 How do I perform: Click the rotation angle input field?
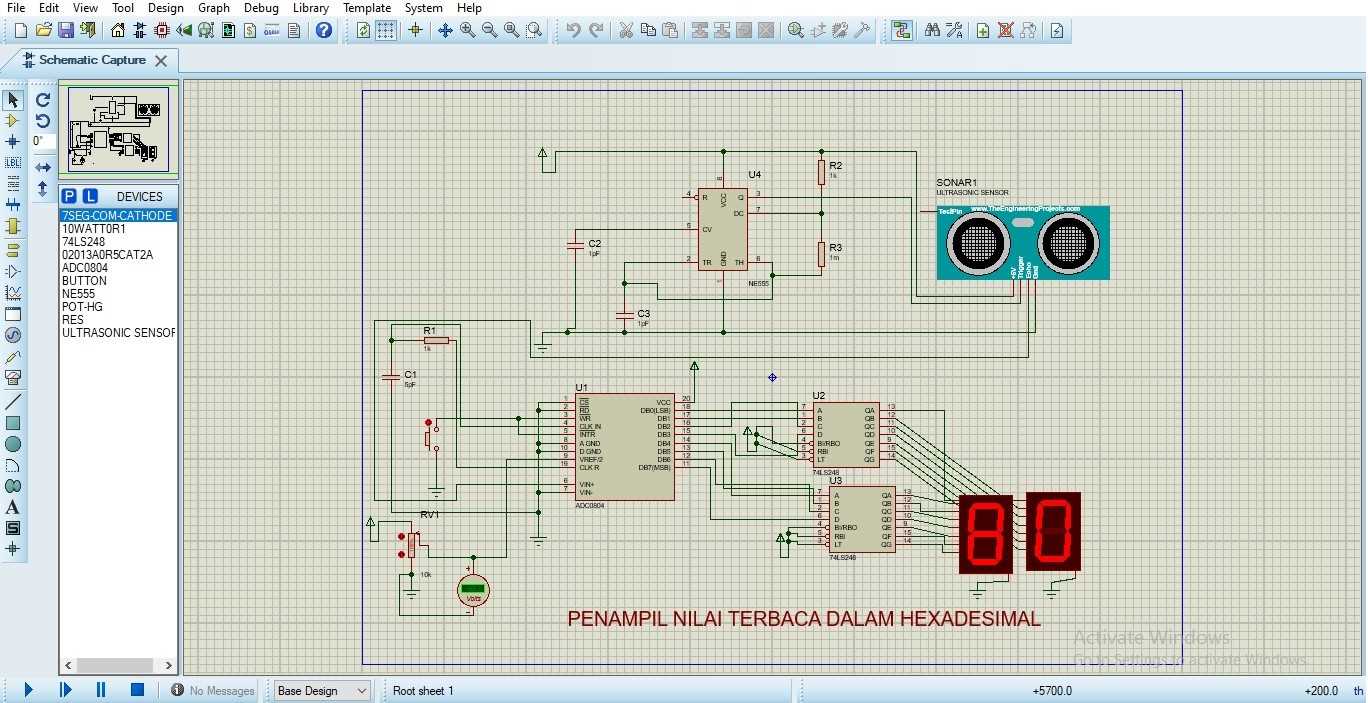pyautogui.click(x=43, y=142)
